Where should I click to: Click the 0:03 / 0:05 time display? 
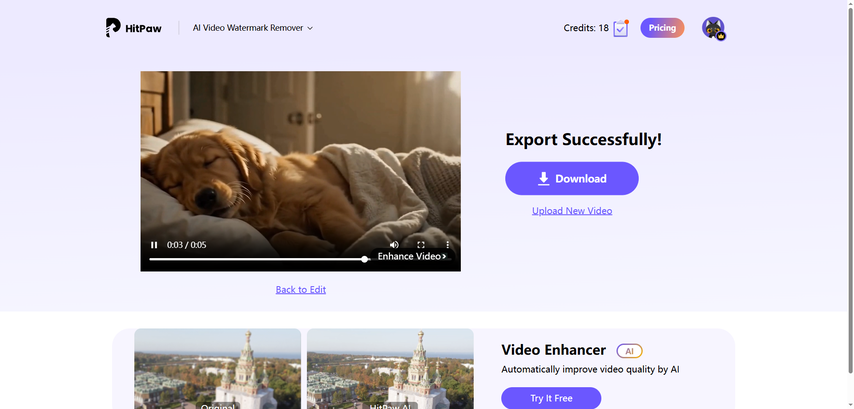pyautogui.click(x=186, y=245)
